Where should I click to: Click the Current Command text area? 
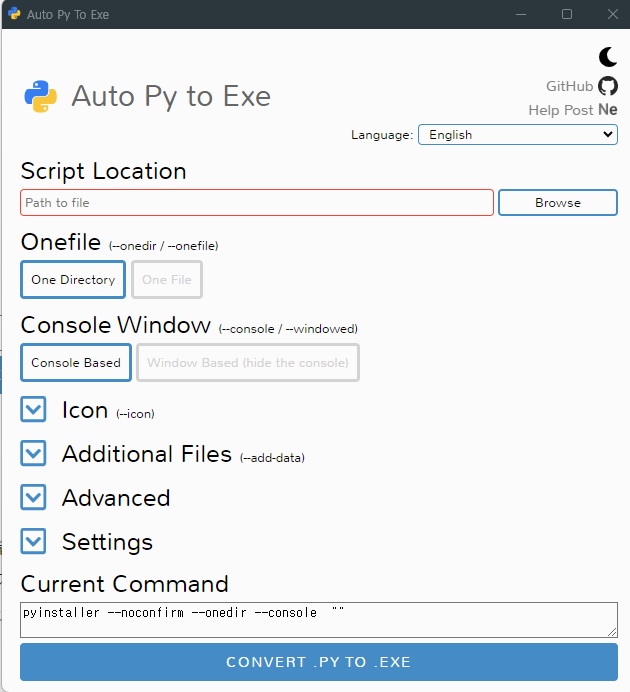(319, 620)
